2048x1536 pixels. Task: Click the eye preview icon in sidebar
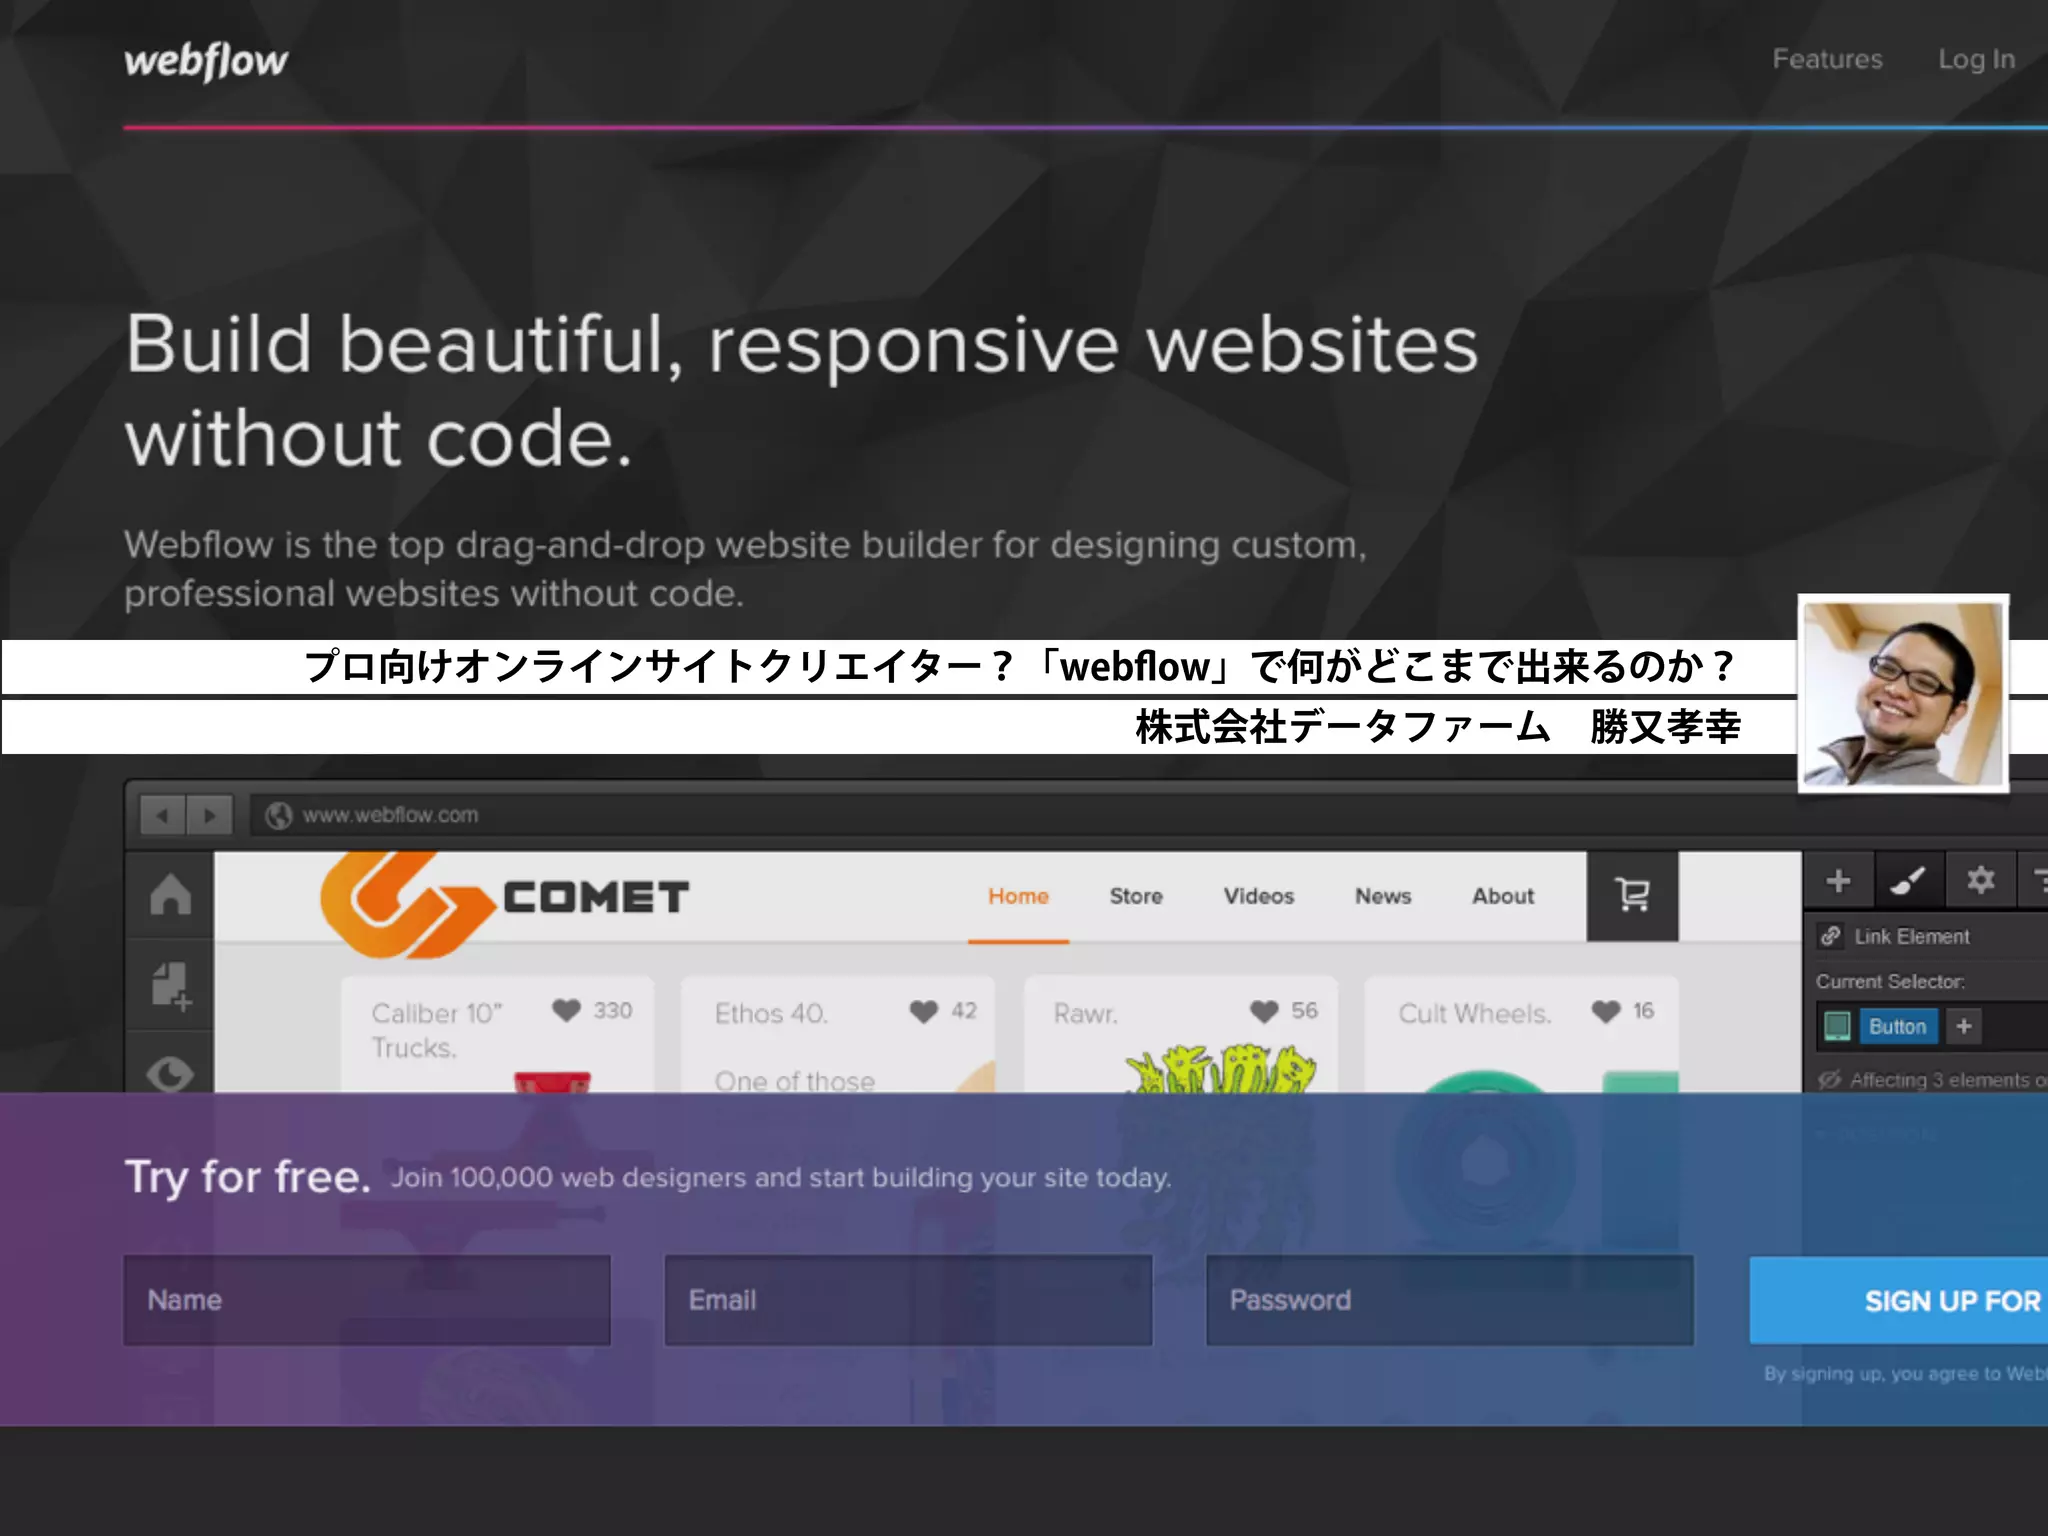click(170, 1075)
